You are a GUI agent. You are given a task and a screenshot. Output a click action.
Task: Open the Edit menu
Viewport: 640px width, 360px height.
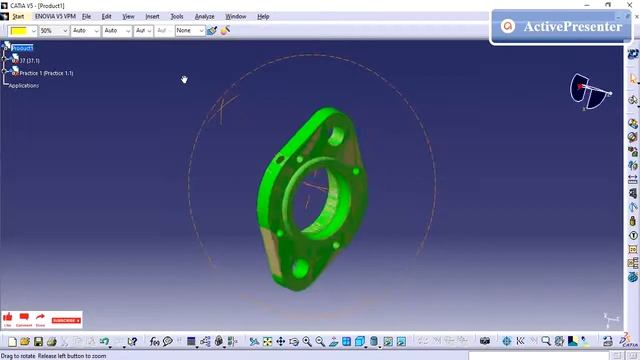click(x=107, y=17)
